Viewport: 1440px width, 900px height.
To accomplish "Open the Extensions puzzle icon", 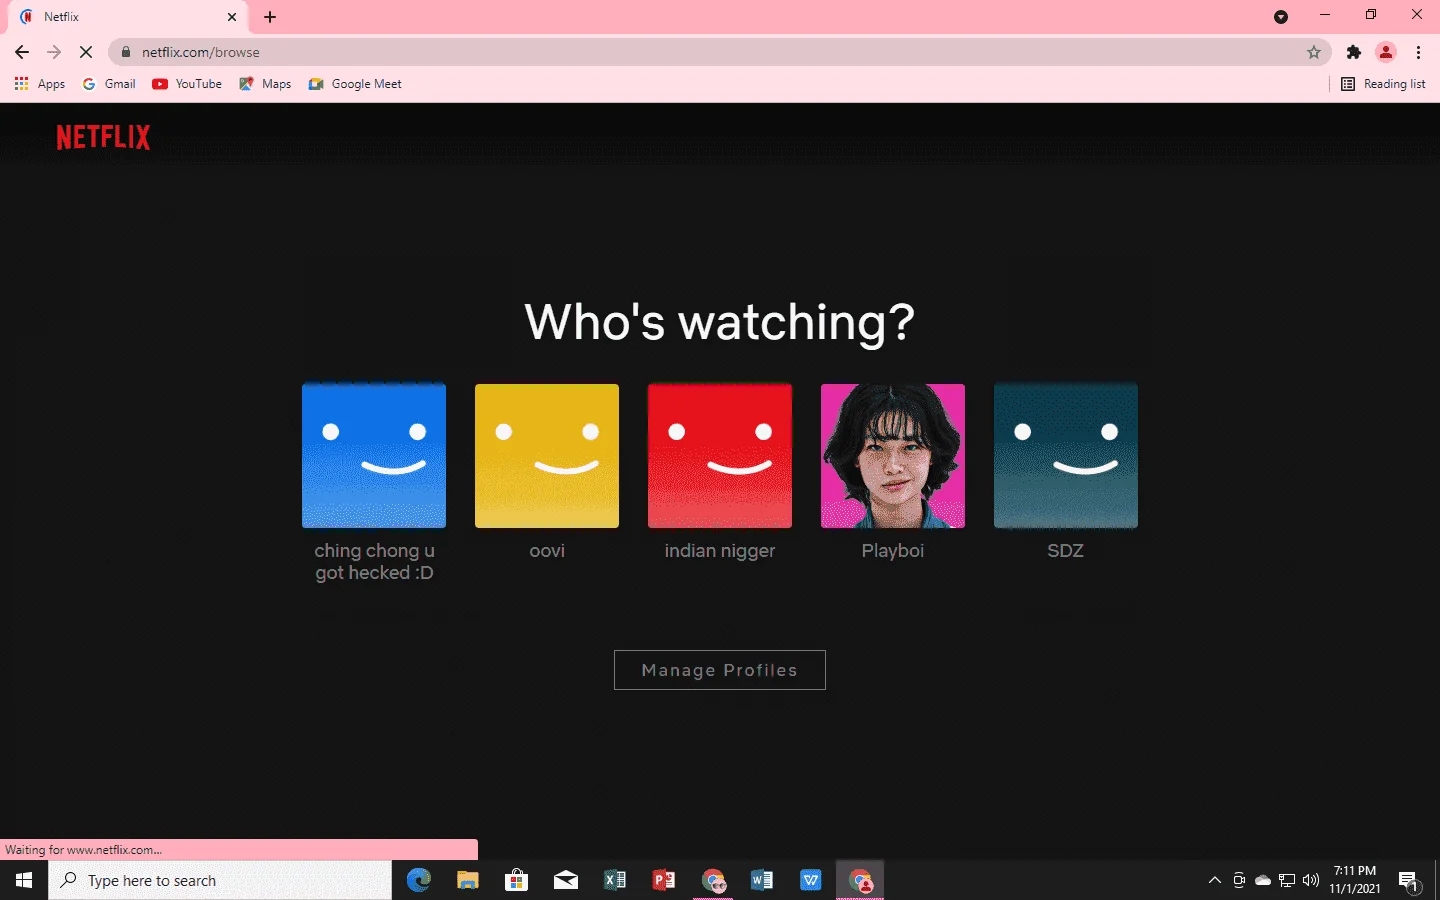I will [x=1354, y=52].
